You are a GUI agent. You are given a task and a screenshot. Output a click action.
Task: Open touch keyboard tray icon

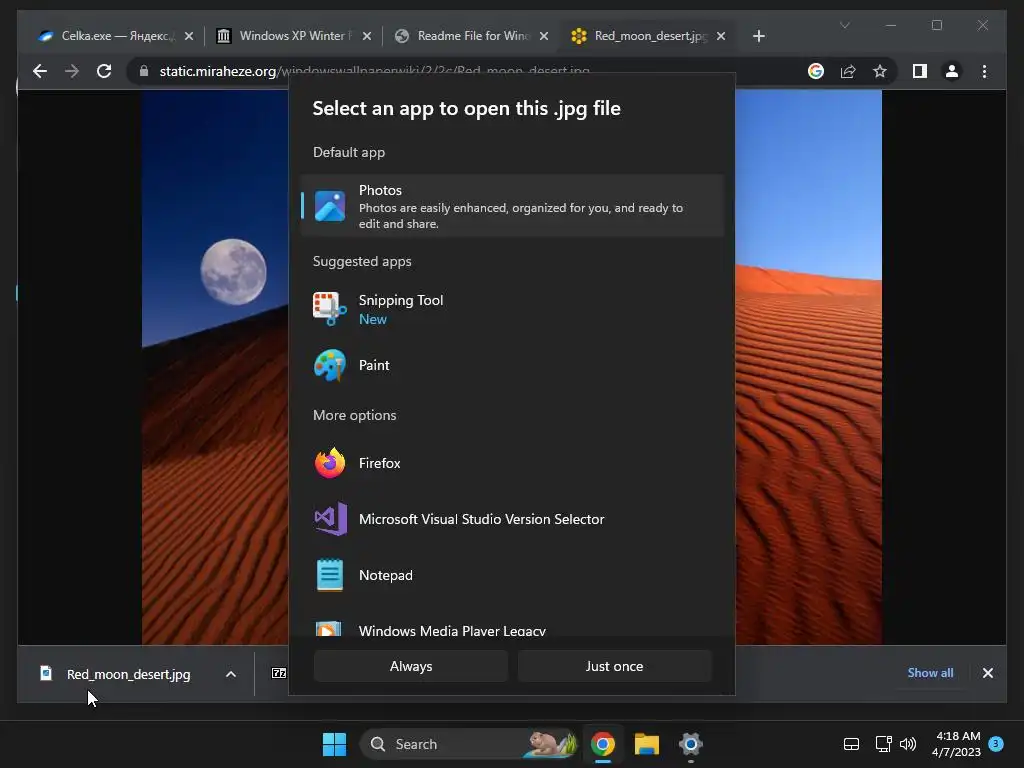(851, 744)
